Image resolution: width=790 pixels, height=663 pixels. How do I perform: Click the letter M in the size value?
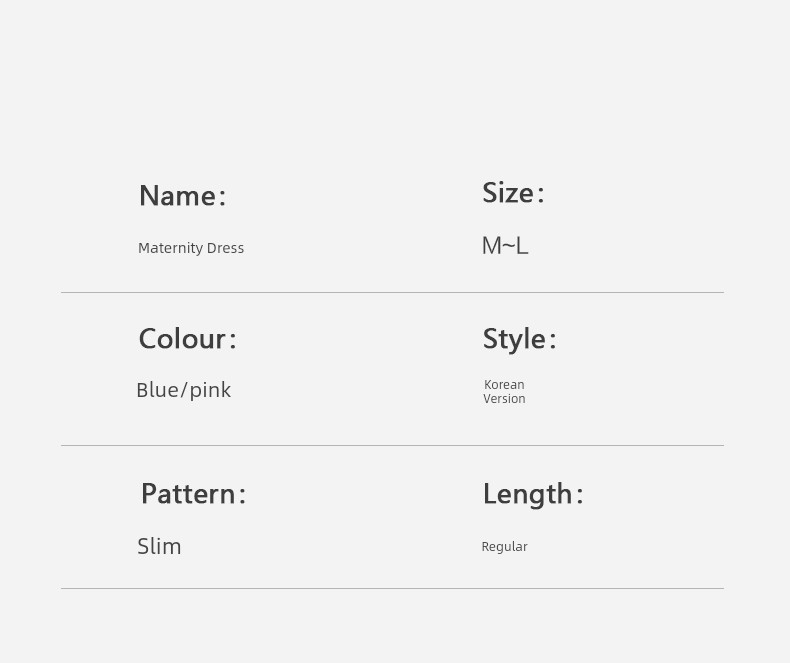coord(492,246)
